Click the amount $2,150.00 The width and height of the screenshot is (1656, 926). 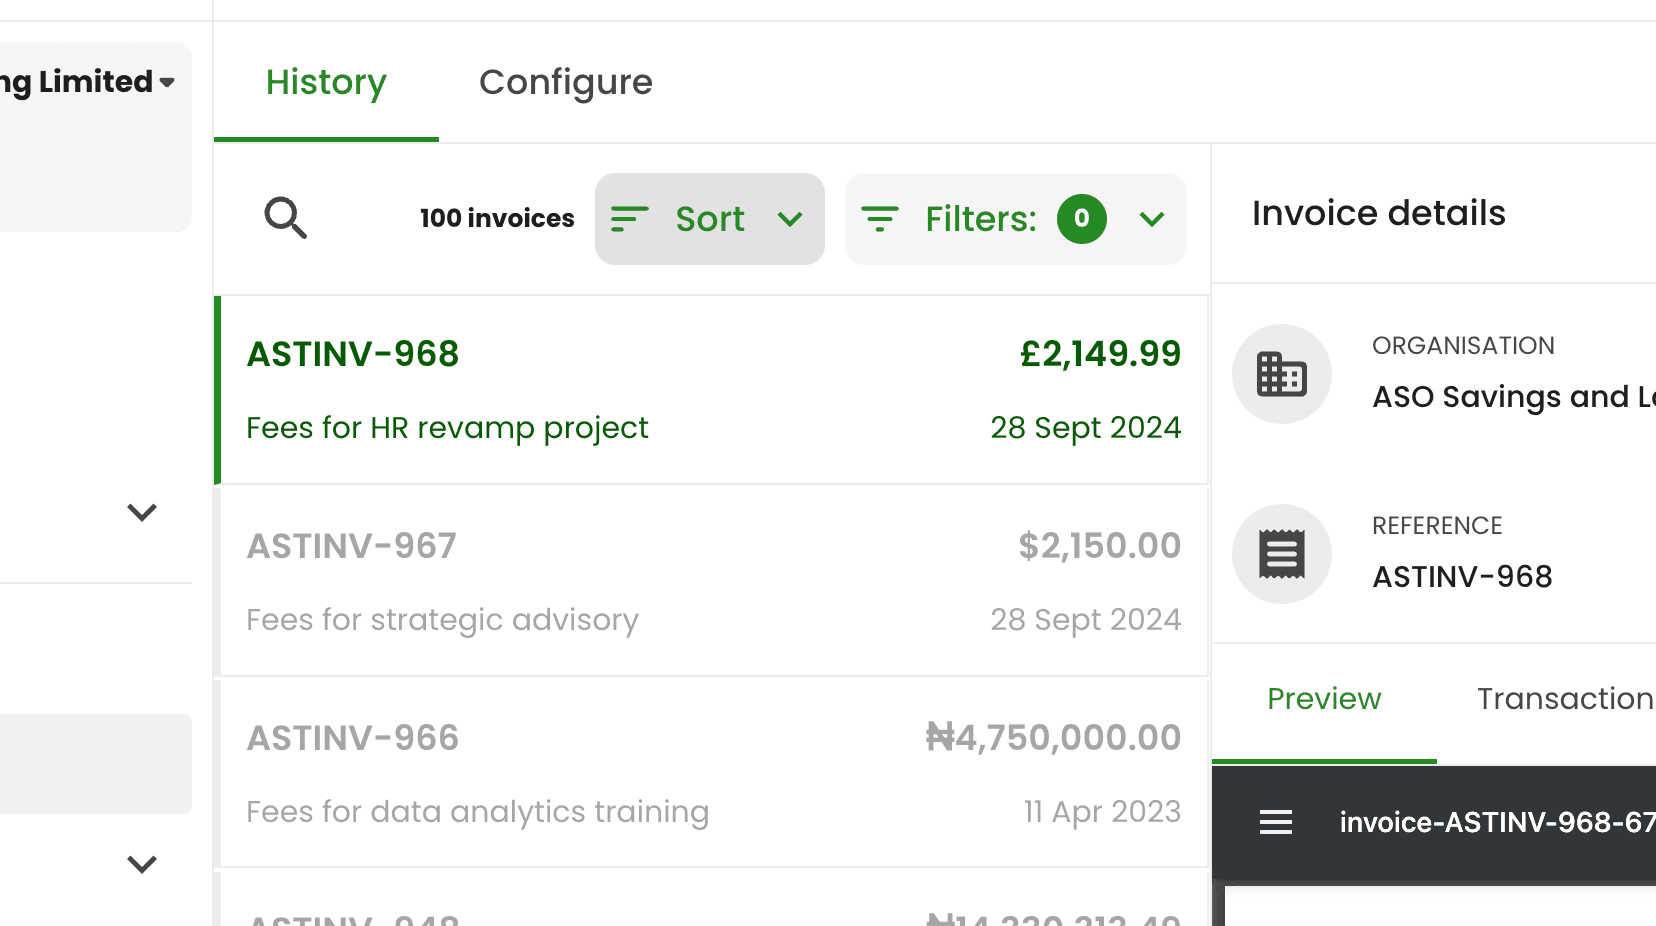click(1100, 546)
